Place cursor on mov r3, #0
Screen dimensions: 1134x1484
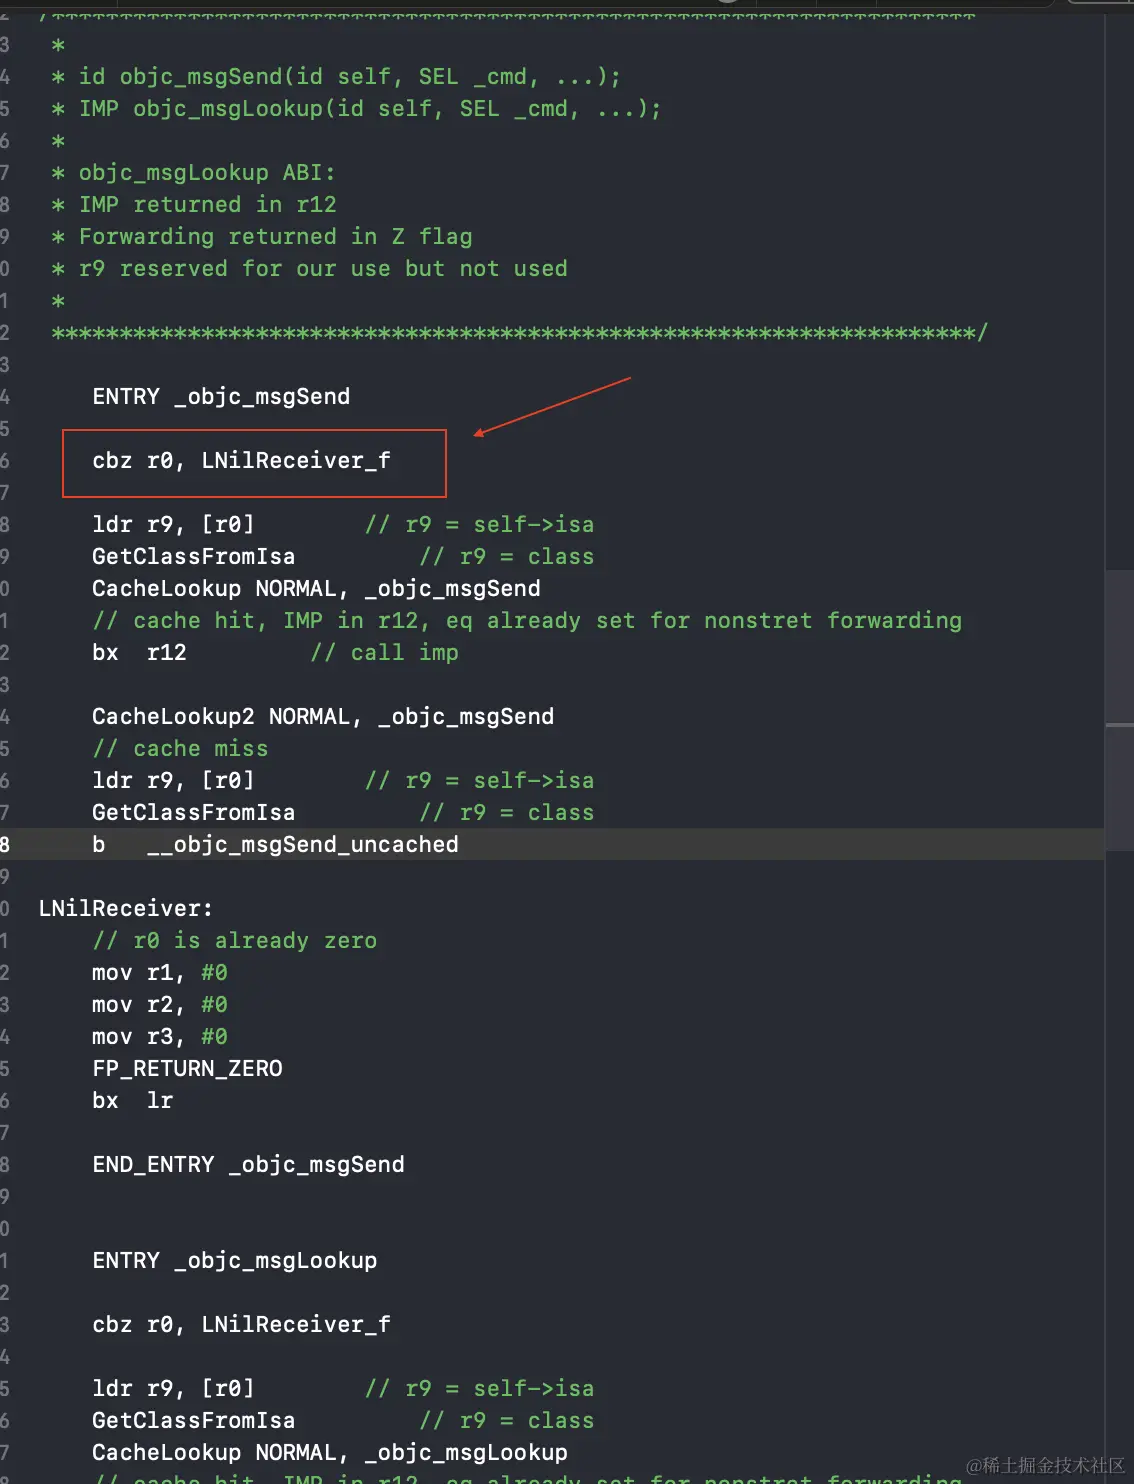pos(159,1037)
